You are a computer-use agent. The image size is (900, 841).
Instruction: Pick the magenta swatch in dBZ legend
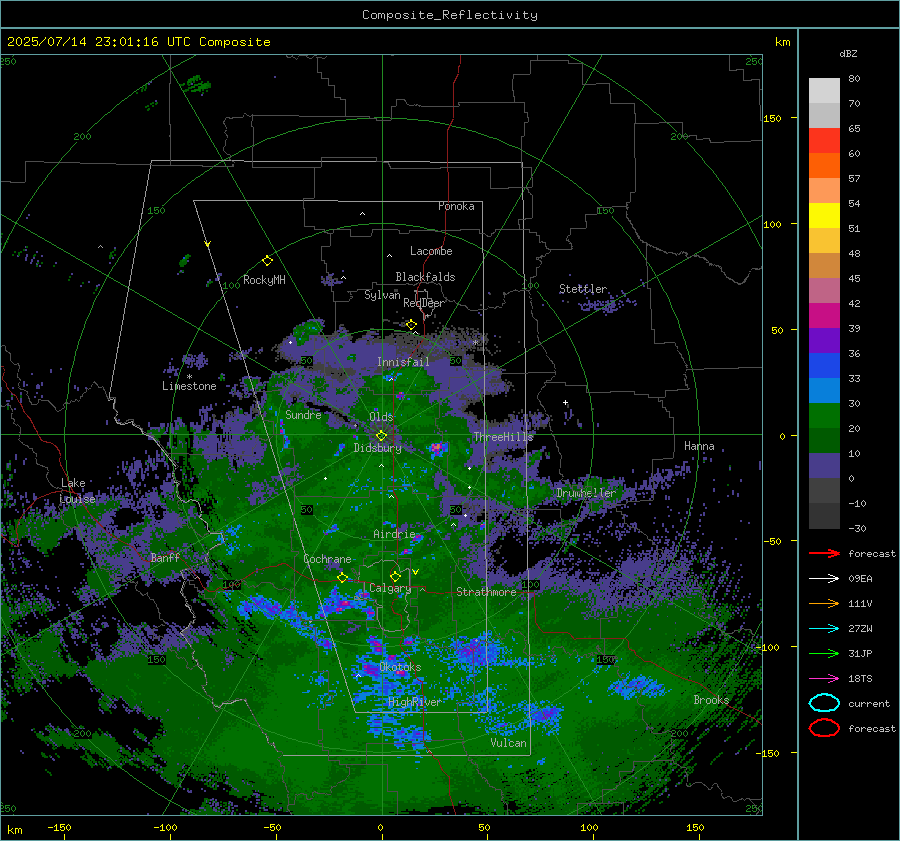(824, 316)
